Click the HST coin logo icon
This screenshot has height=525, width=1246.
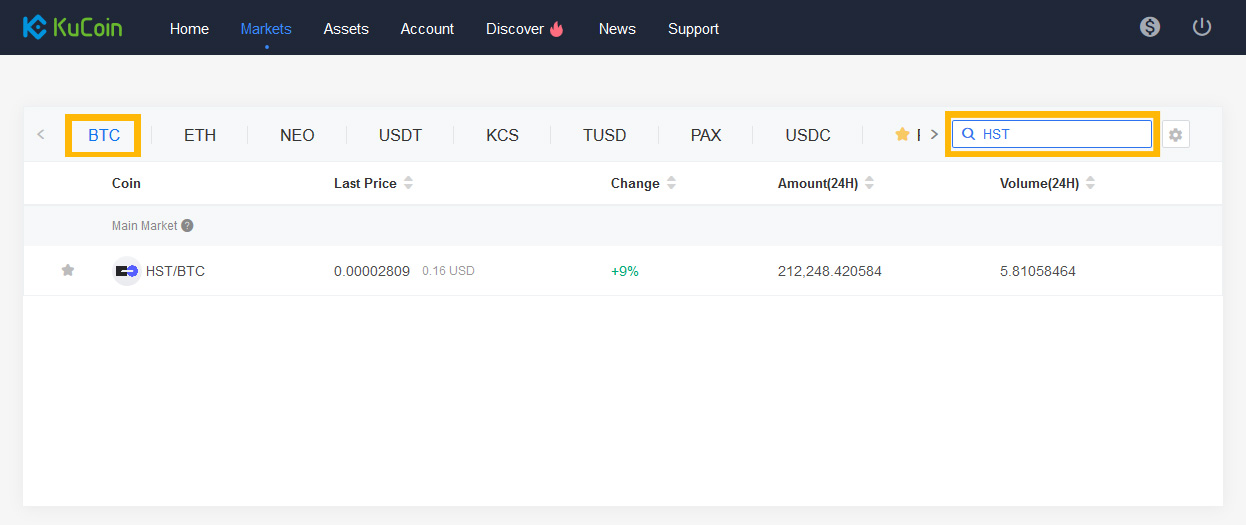126,271
